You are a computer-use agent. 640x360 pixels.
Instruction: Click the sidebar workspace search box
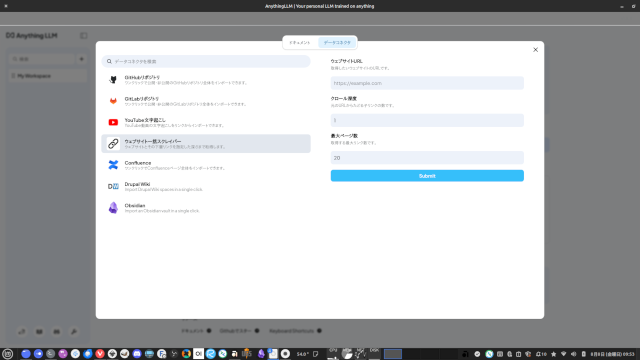click(42, 59)
